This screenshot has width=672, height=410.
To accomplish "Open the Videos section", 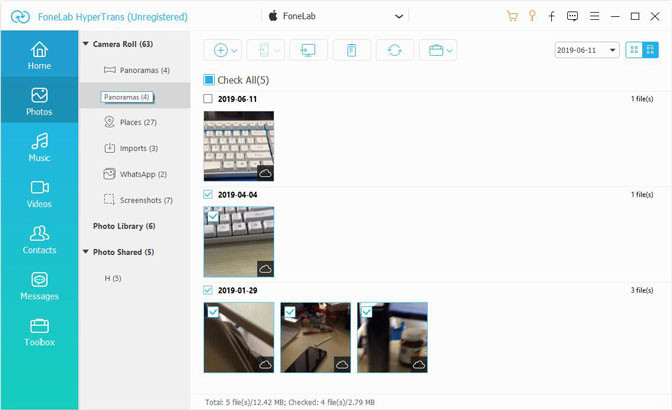I will click(39, 193).
